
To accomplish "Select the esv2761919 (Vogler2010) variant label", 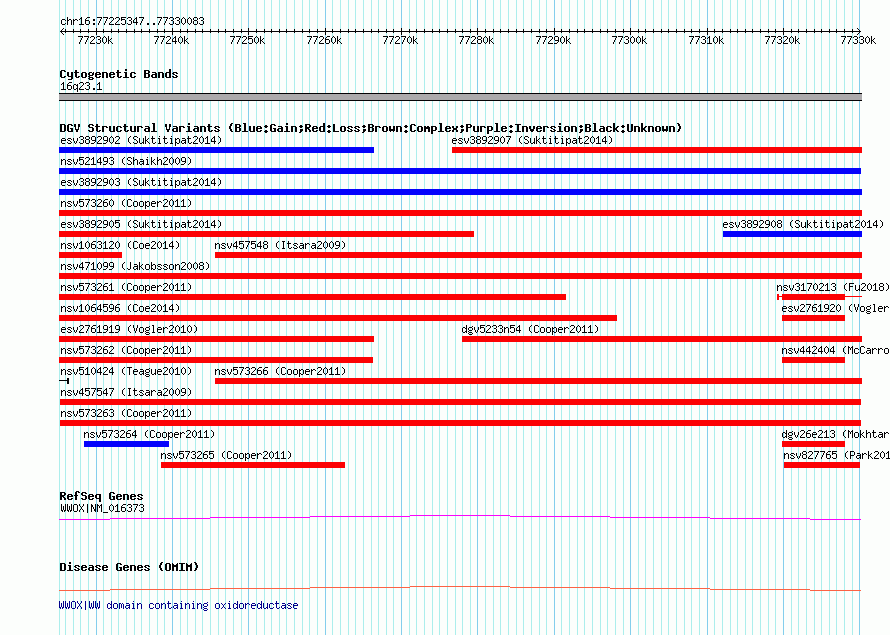I will pyautogui.click(x=129, y=329).
